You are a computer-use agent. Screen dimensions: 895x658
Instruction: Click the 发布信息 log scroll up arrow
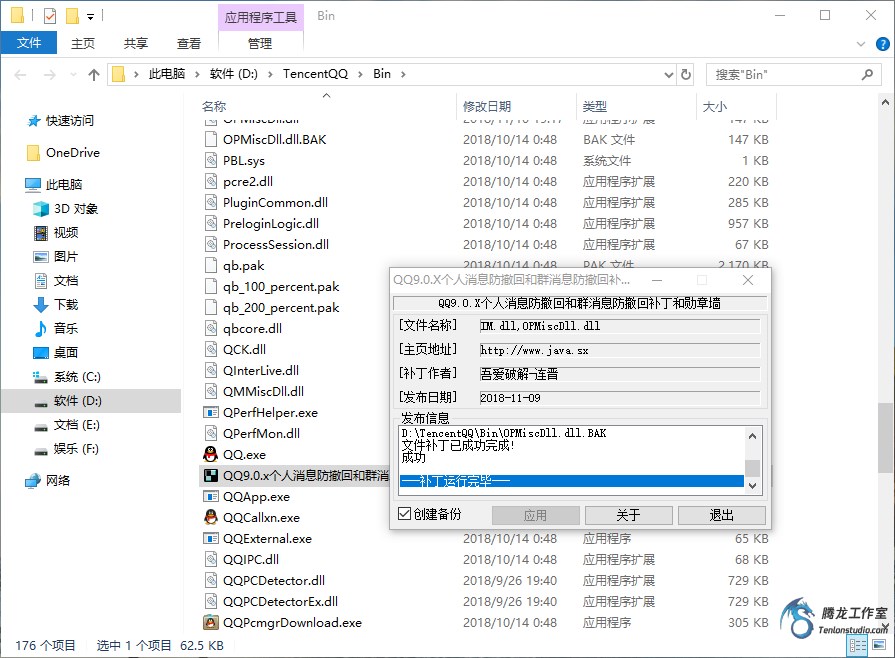point(752,436)
